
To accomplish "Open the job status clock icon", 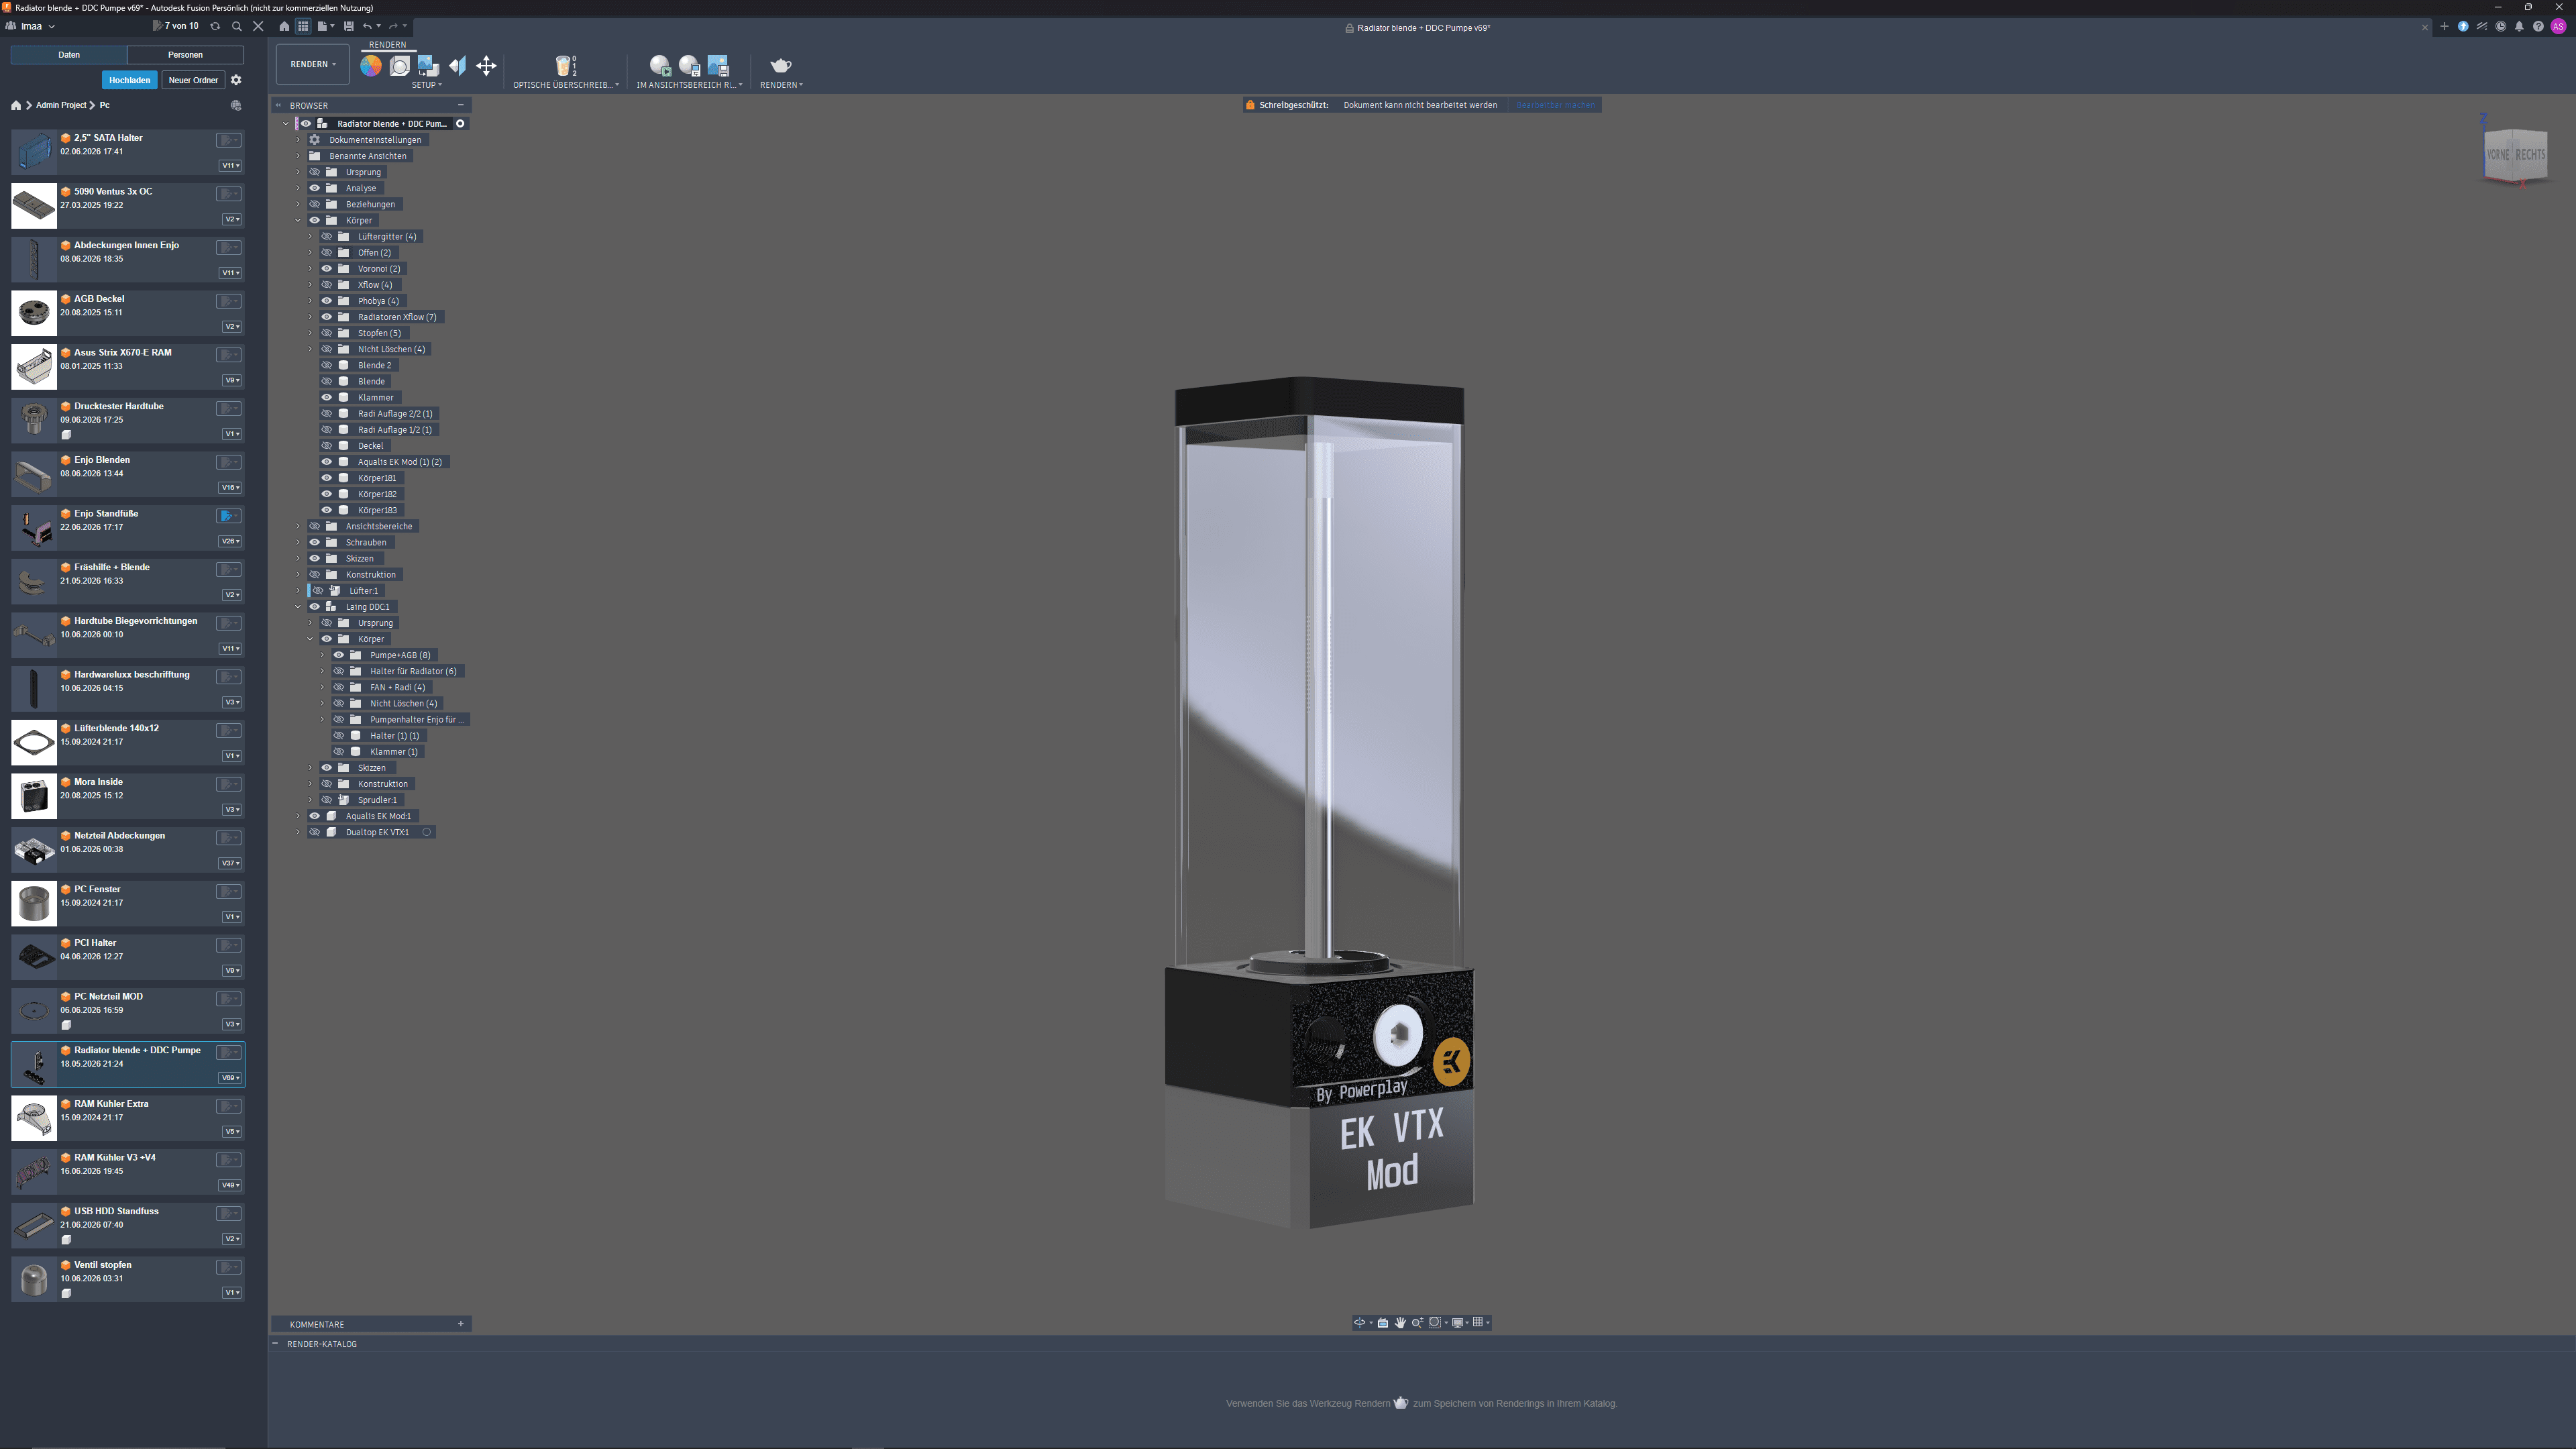I will click(x=2500, y=27).
